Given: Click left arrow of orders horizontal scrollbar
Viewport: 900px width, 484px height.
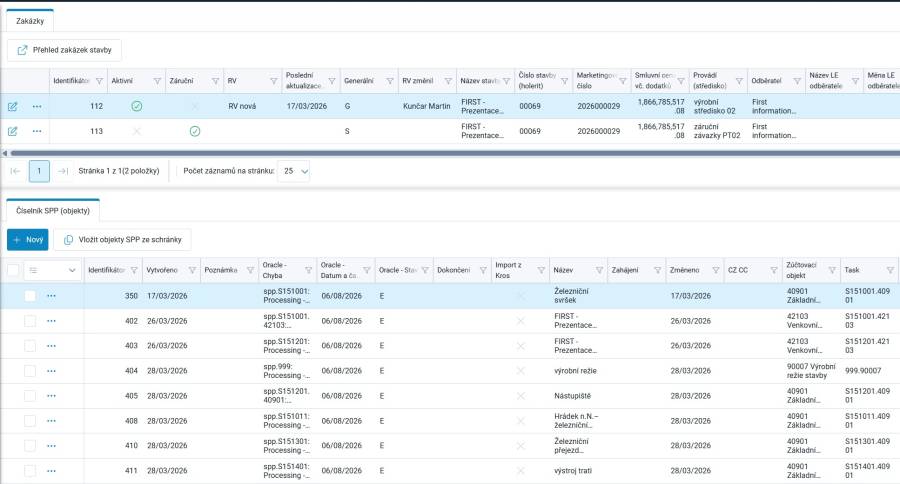Looking at the screenshot, I should (5, 153).
